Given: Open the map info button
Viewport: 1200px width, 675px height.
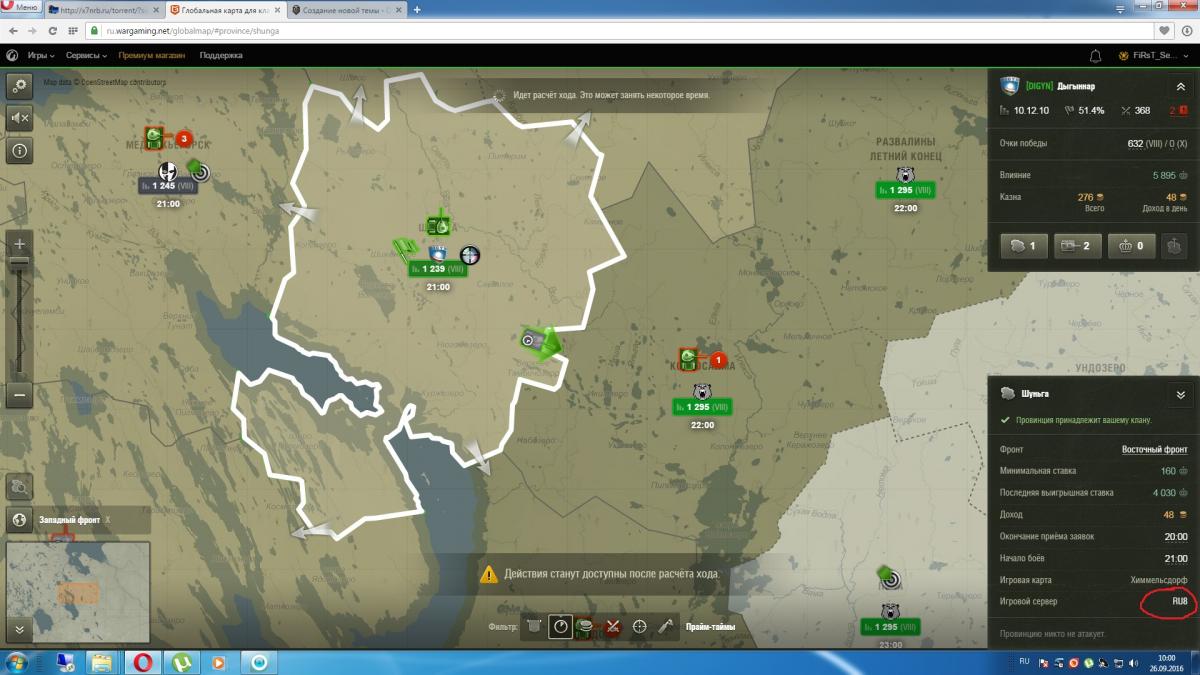Looking at the screenshot, I should tap(20, 151).
